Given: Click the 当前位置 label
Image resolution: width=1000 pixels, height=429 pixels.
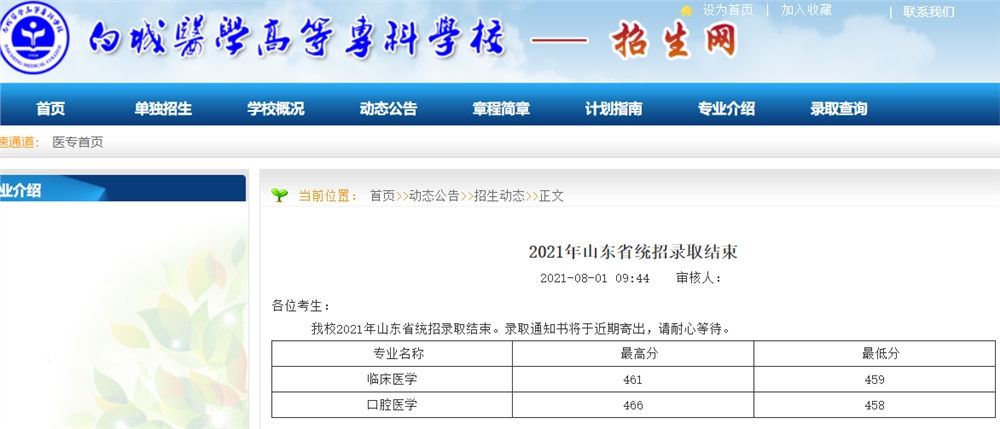Looking at the screenshot, I should [328, 196].
